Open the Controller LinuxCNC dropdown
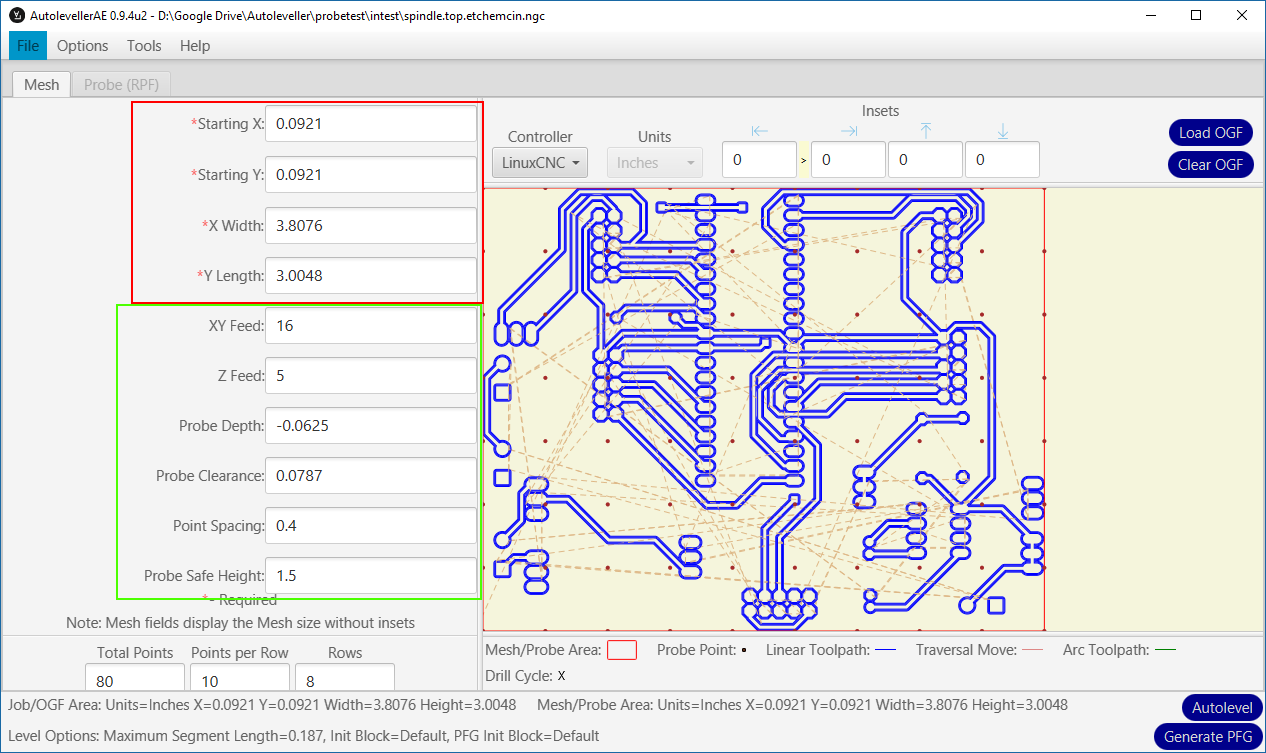The width and height of the screenshot is (1266, 753). pos(540,162)
